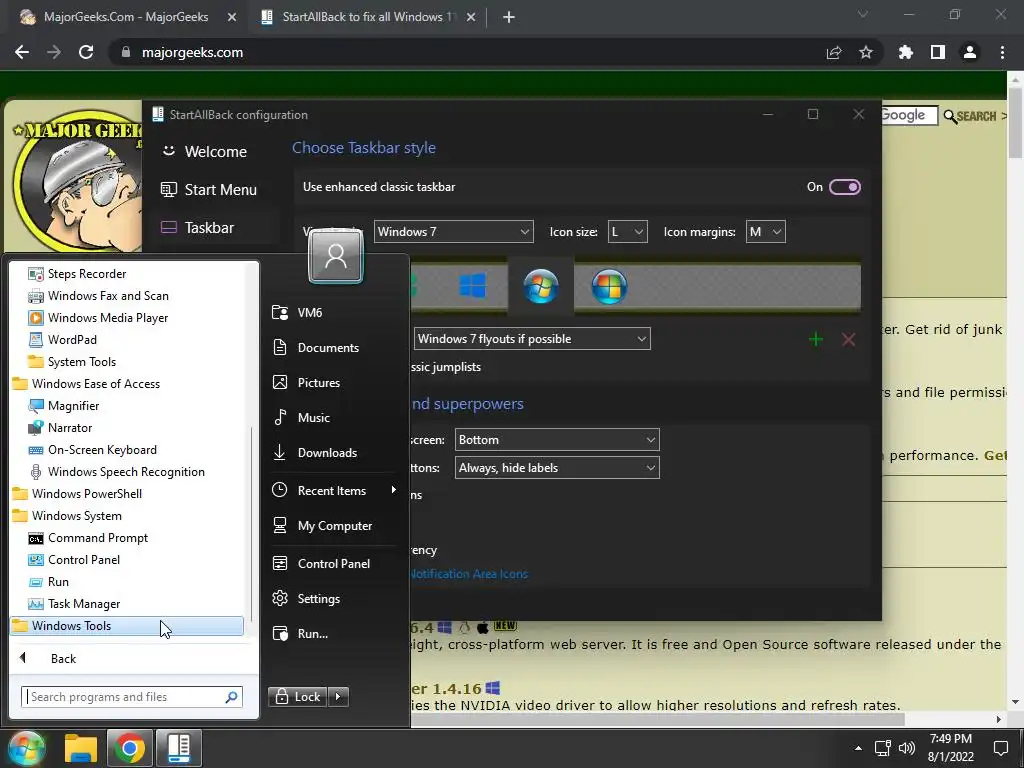Open the Icon size dropdown
Image resolution: width=1024 pixels, height=768 pixels.
tap(628, 232)
